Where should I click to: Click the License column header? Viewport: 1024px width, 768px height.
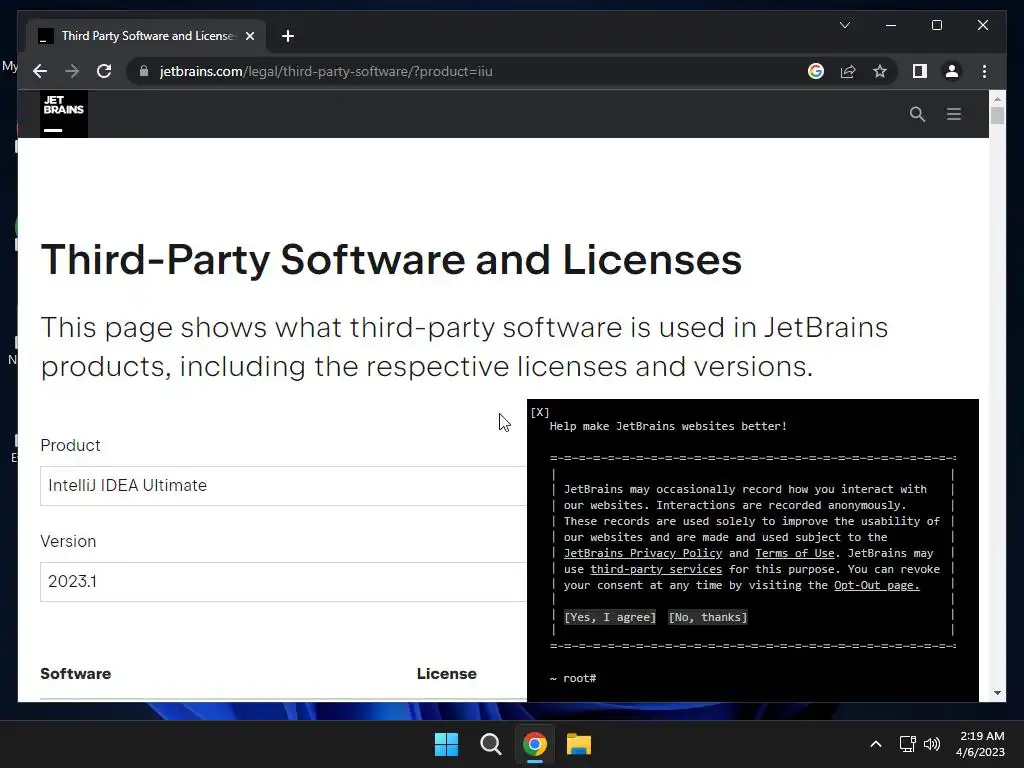[447, 673]
